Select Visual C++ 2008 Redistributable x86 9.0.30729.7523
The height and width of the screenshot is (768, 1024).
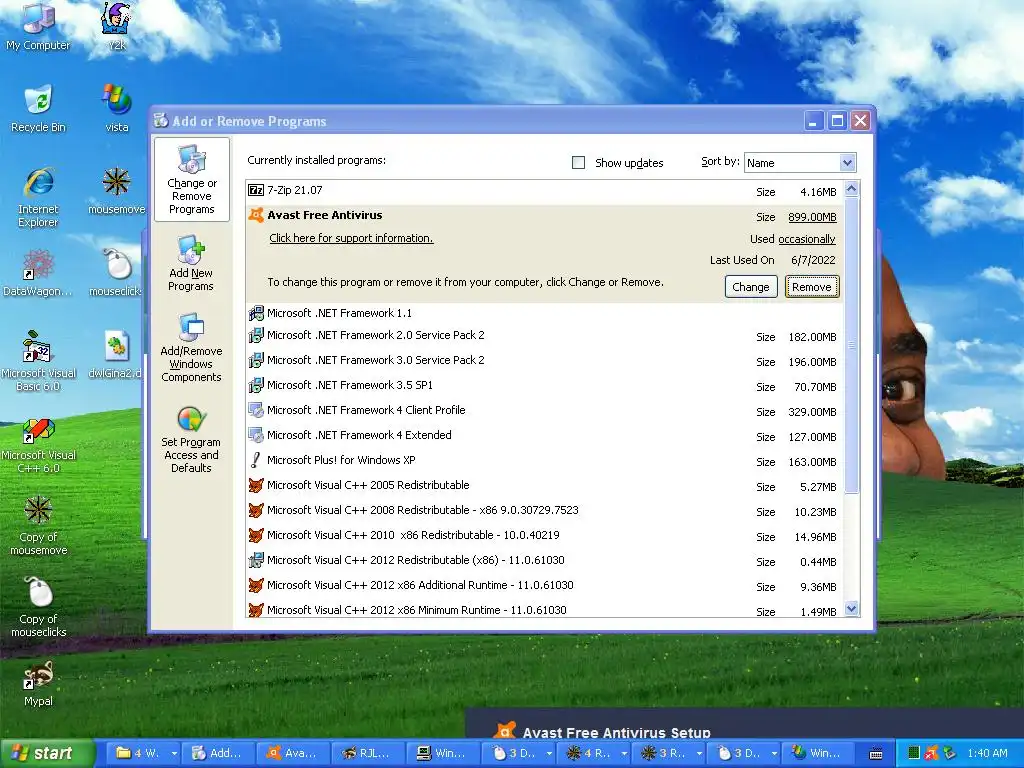click(545, 511)
